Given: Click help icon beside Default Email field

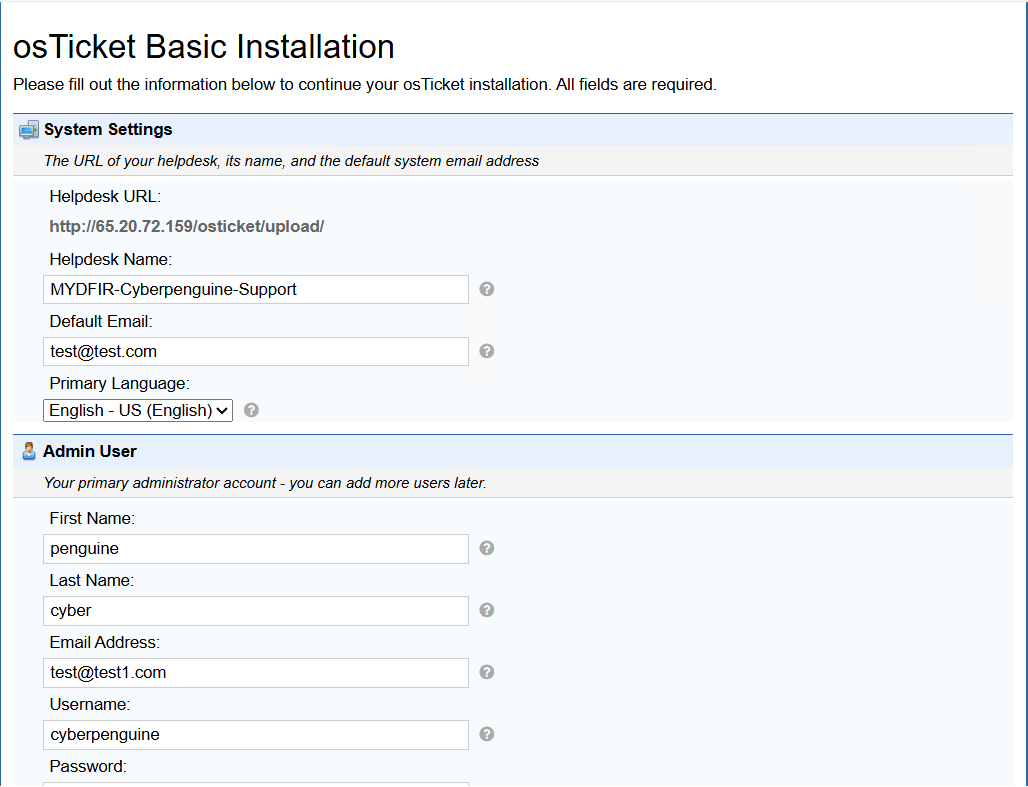Looking at the screenshot, I should point(486,351).
